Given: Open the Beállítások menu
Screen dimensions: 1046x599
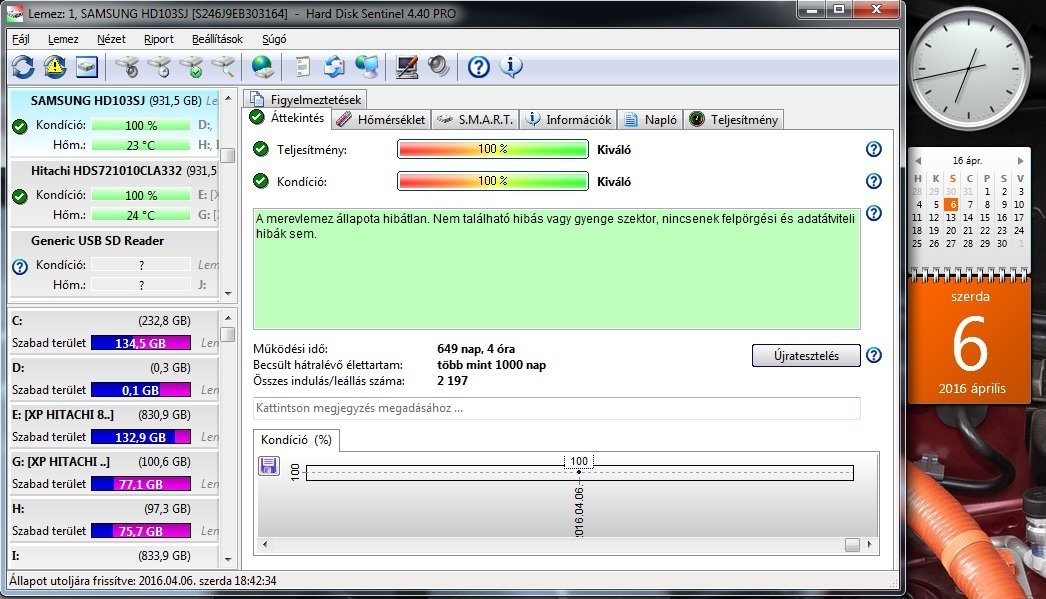Looking at the screenshot, I should tap(217, 39).
